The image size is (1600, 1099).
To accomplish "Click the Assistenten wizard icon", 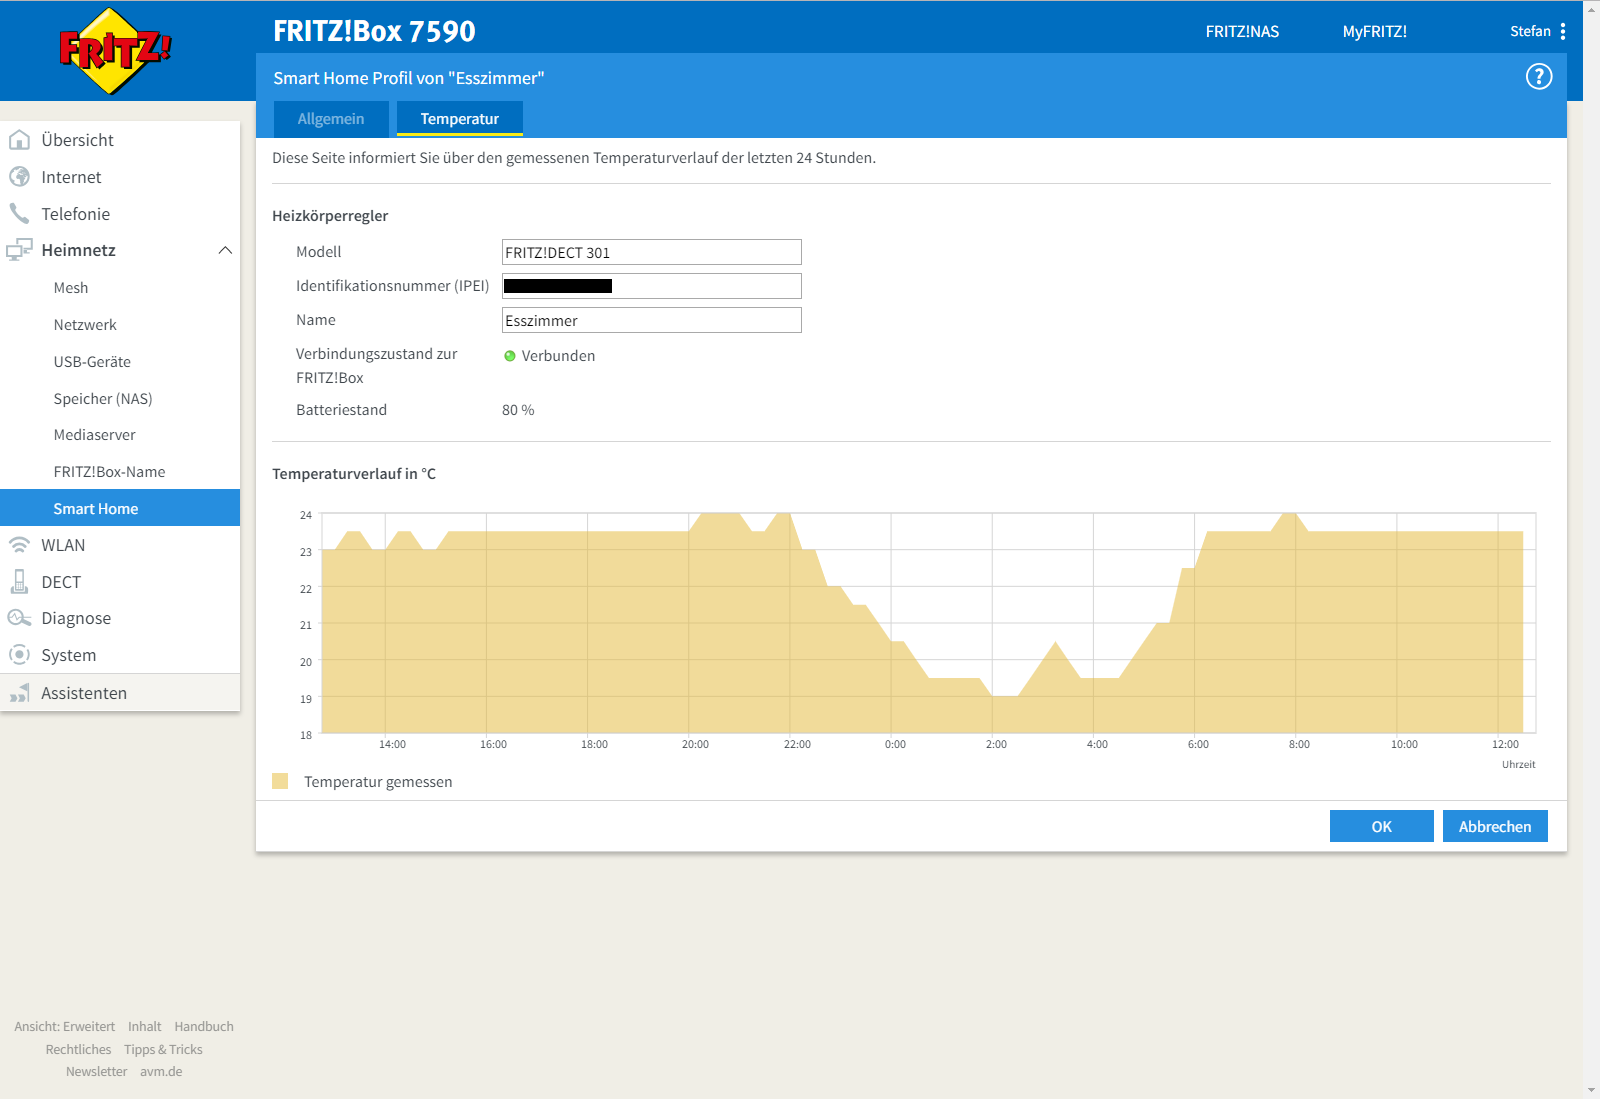I will coord(19,693).
